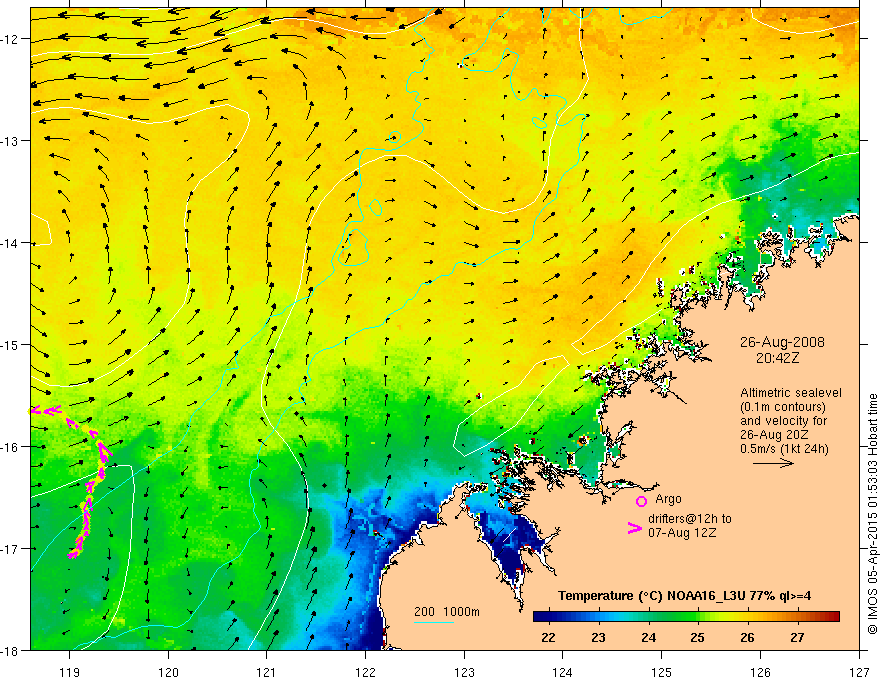Click the magenta drifter arrow legend symbol
Image resolution: width=880 pixels, height=680 pixels.
click(634, 528)
